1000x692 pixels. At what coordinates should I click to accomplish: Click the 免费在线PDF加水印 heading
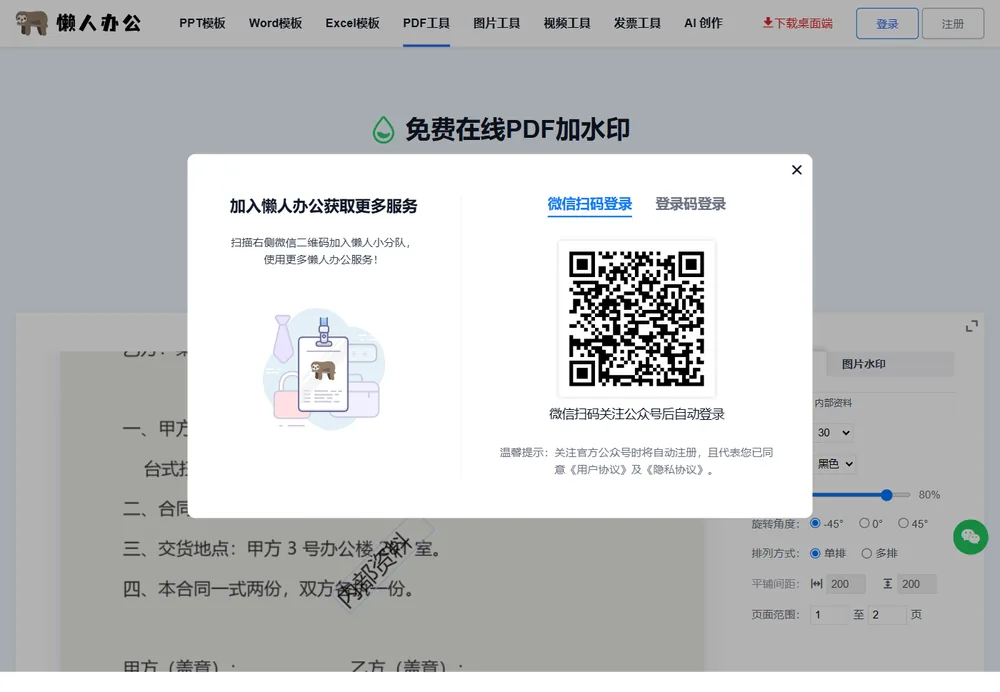tap(517, 129)
